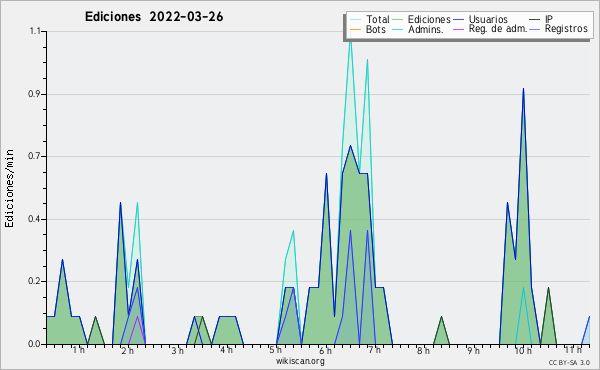Click the 0.7 y-axis value label
Screen dimensions: 600x370
[34, 156]
